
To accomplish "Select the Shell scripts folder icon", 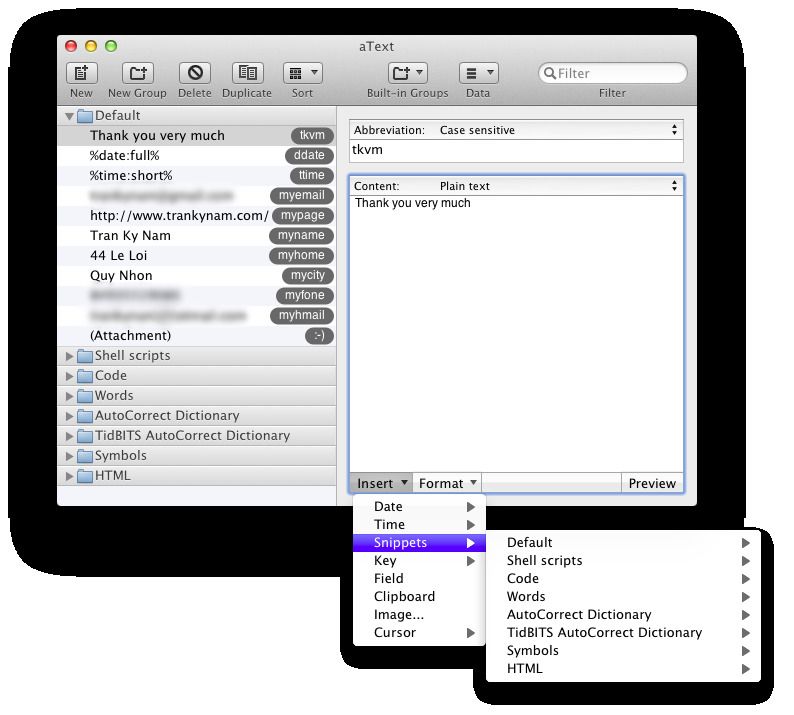I will point(85,356).
